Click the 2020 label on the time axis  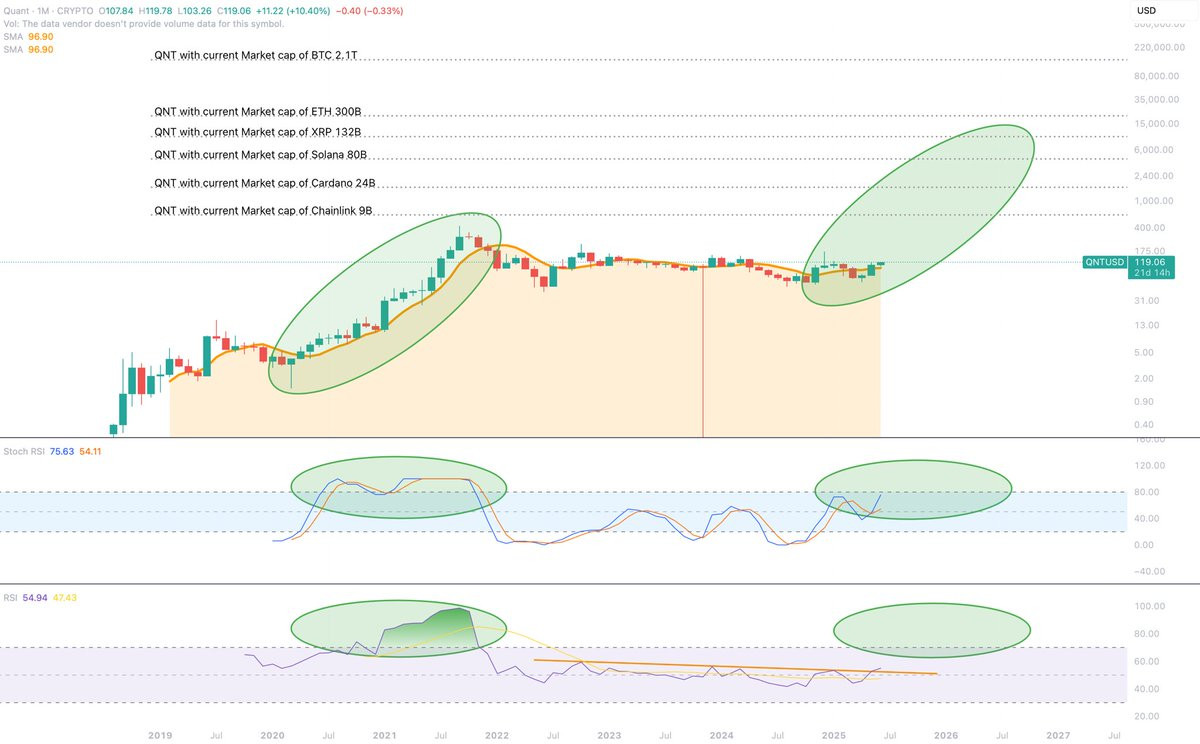click(x=272, y=735)
